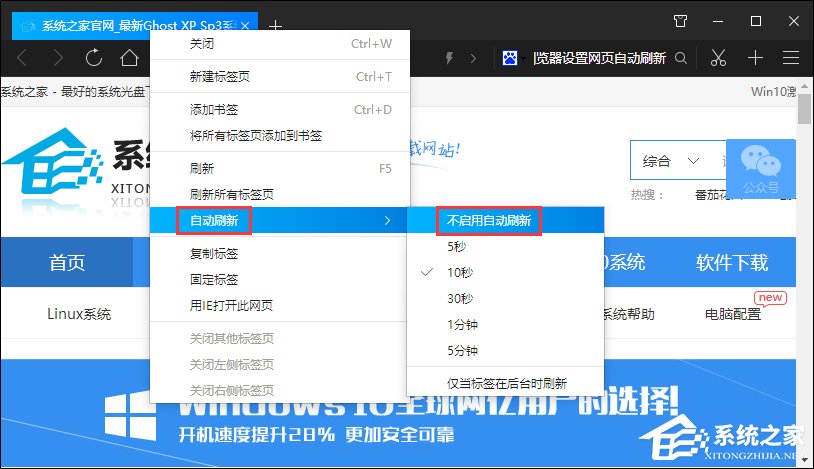Expand the 自动刷新 submenu arrow
Image resolution: width=814 pixels, height=469 pixels.
tap(387, 220)
